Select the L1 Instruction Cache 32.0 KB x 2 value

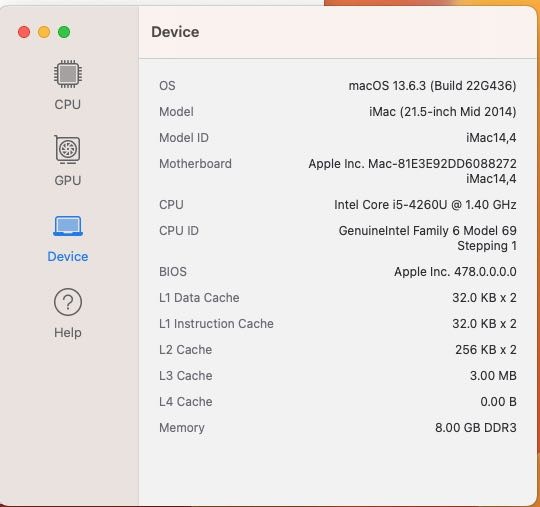coord(484,324)
